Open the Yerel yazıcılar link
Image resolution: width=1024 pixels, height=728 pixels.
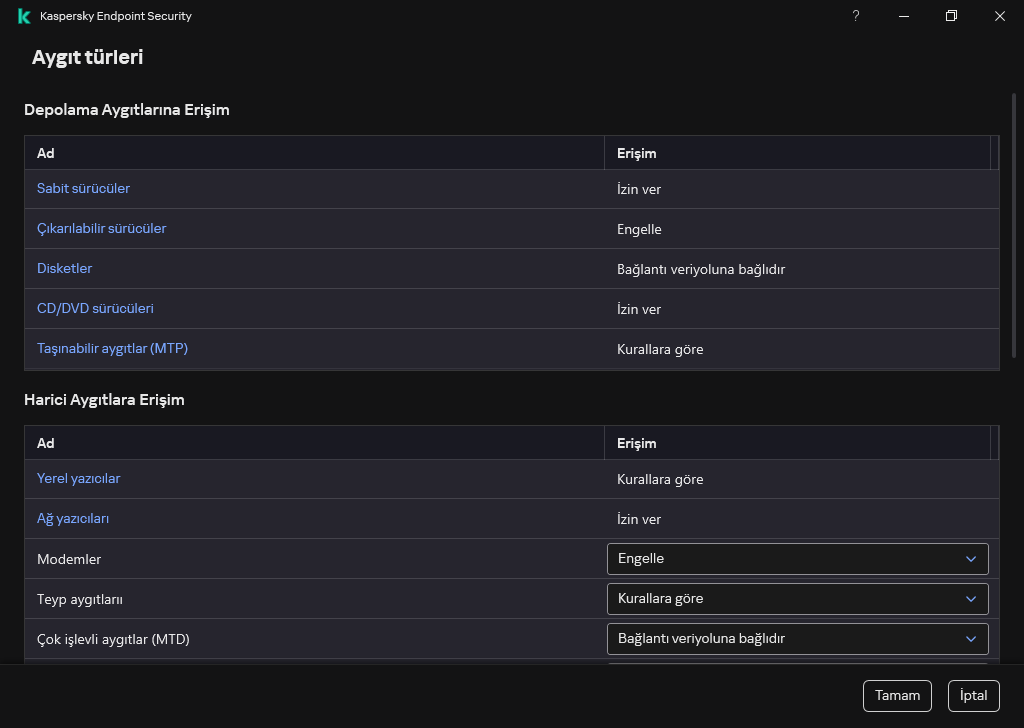(78, 479)
